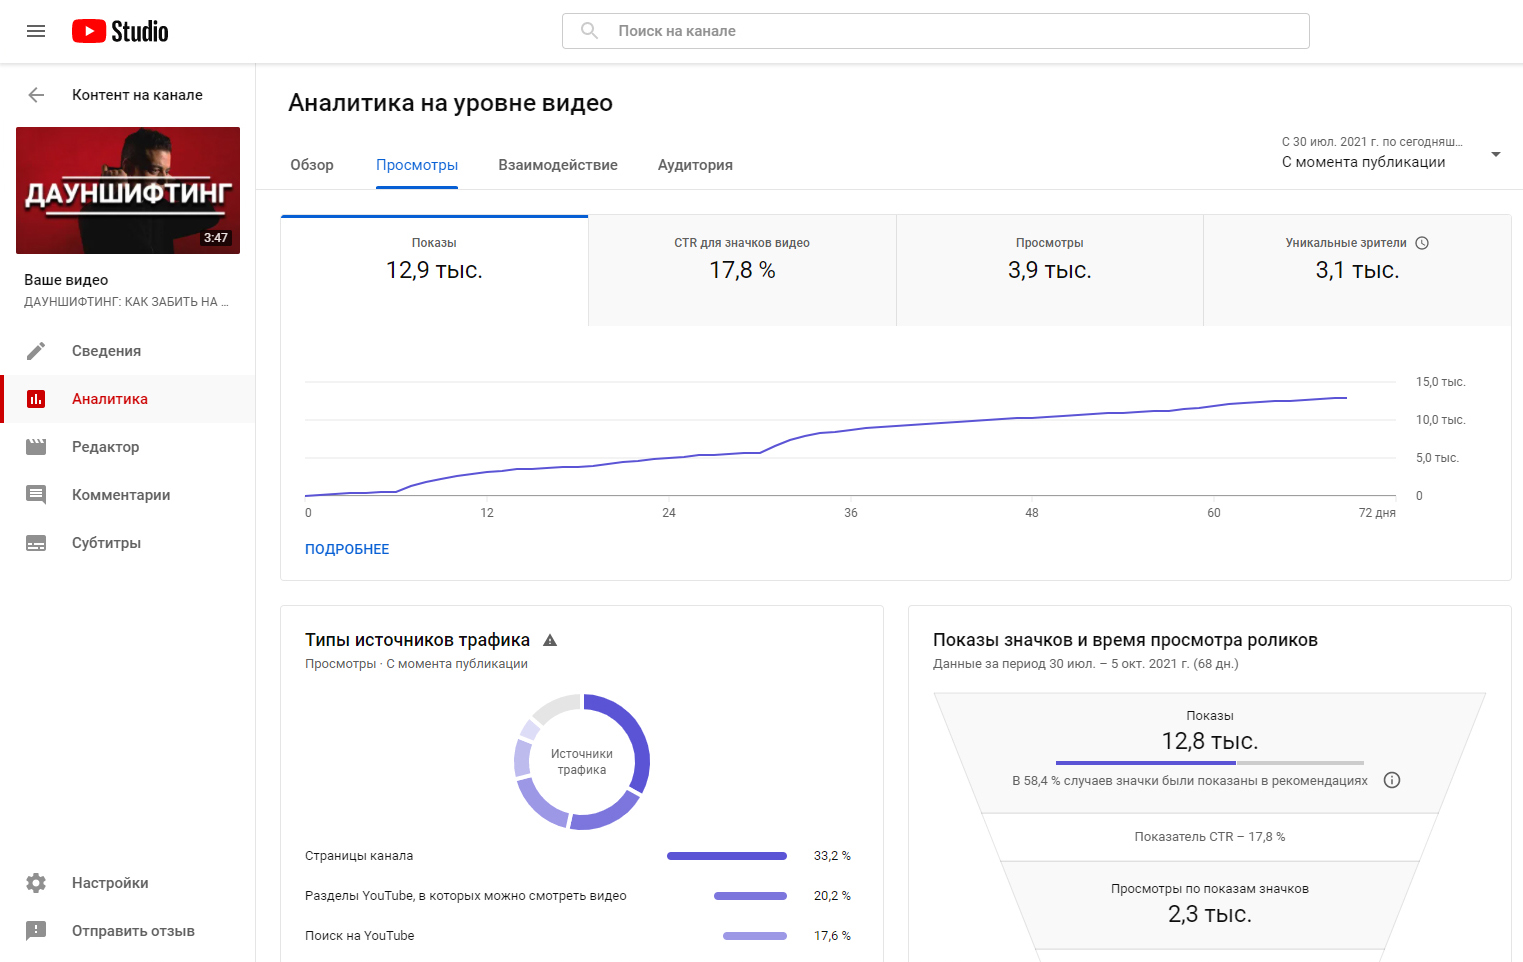Click the Комментарии speech bubble icon
Image resolution: width=1523 pixels, height=962 pixels.
tap(36, 495)
